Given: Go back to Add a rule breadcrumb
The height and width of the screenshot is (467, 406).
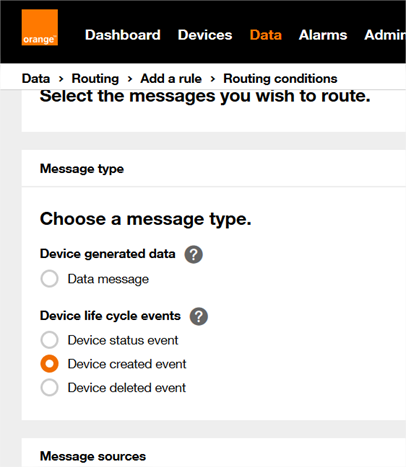Looking at the screenshot, I should click(x=171, y=79).
